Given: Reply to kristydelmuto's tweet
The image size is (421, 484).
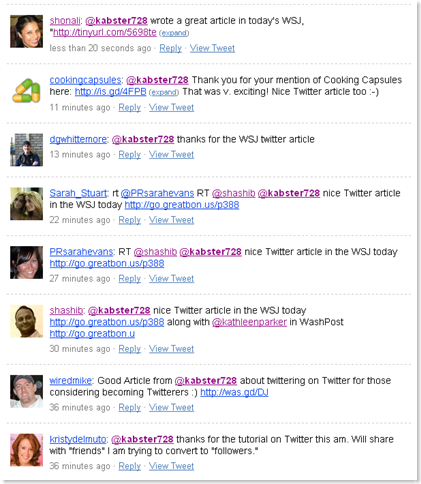Looking at the screenshot, I should coord(130,466).
